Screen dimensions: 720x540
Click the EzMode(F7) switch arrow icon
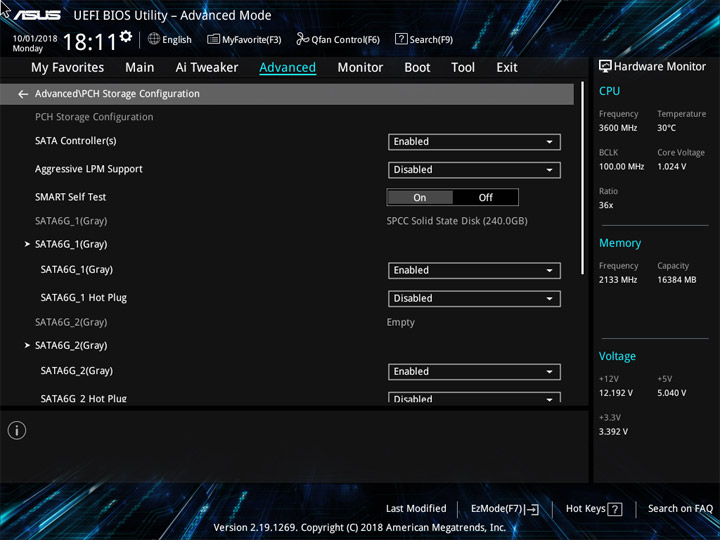click(x=531, y=509)
